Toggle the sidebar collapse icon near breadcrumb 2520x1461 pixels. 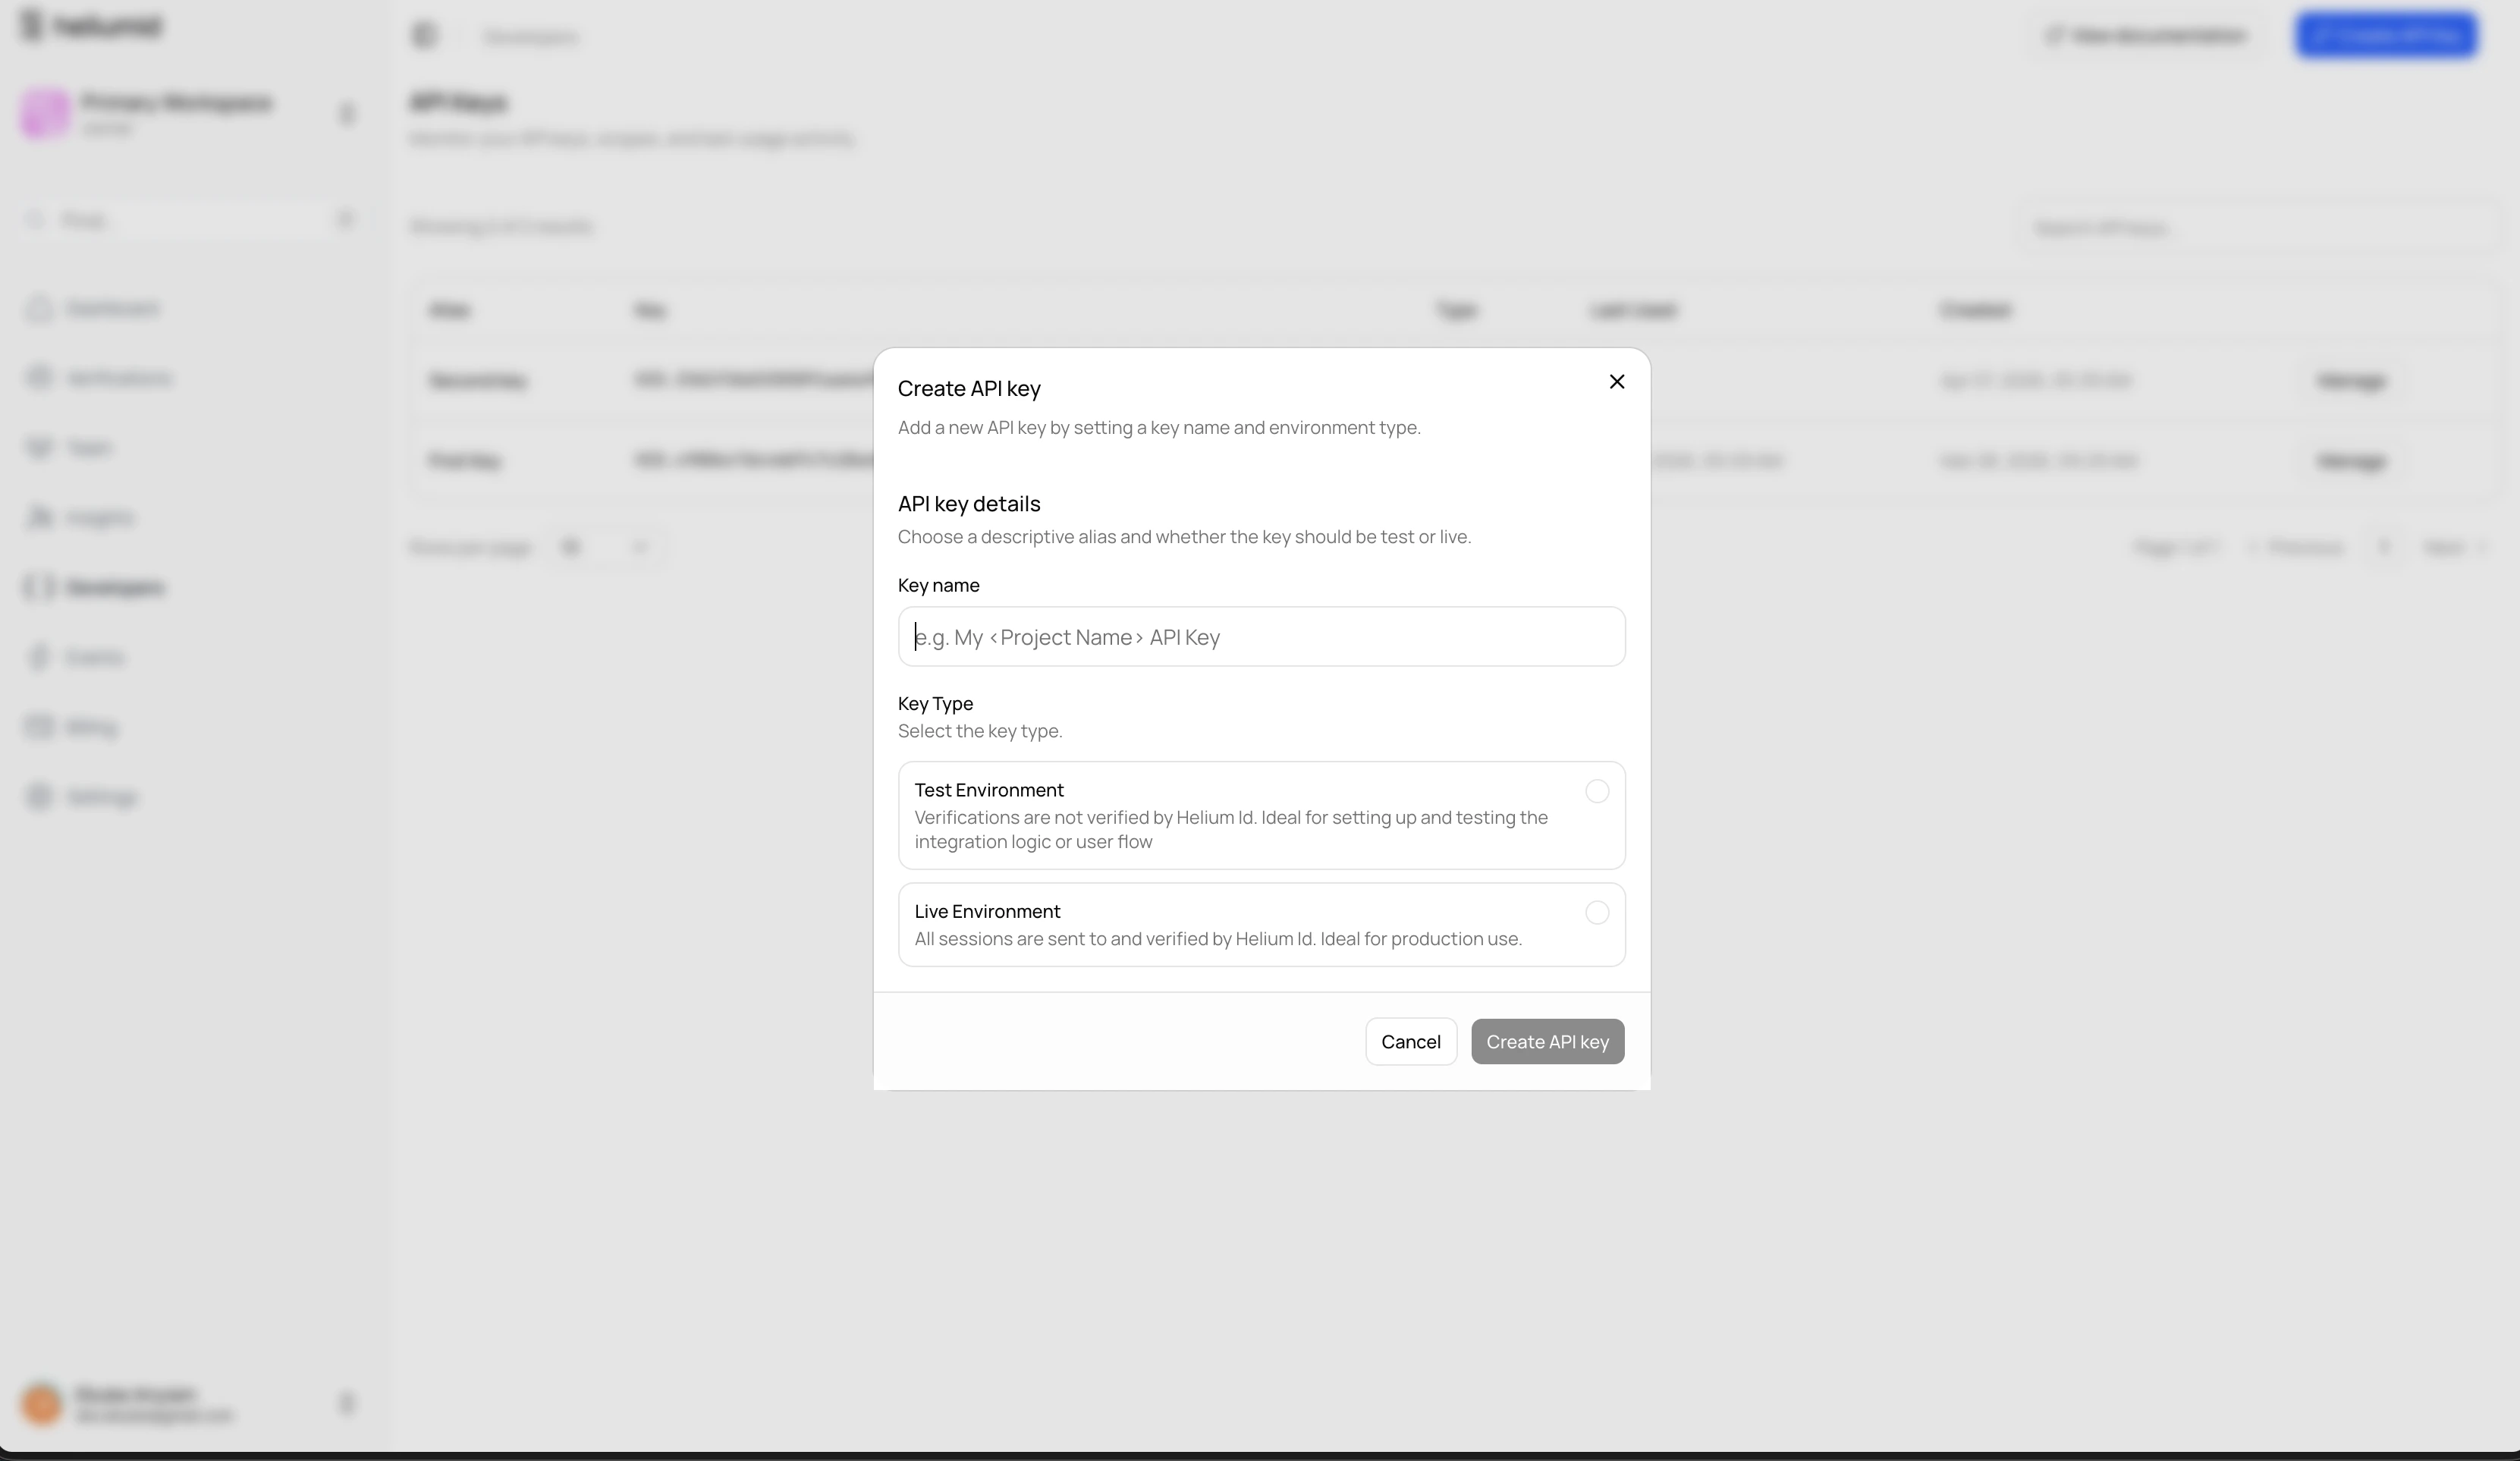tap(424, 35)
